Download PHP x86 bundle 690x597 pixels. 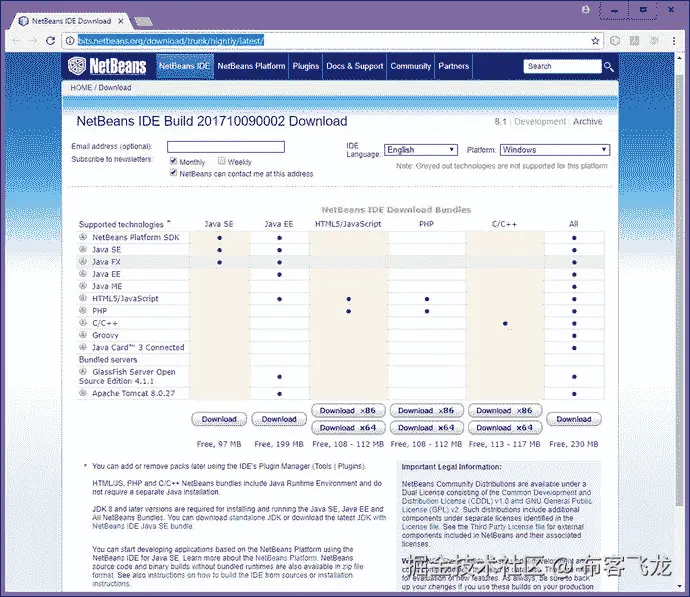(426, 410)
